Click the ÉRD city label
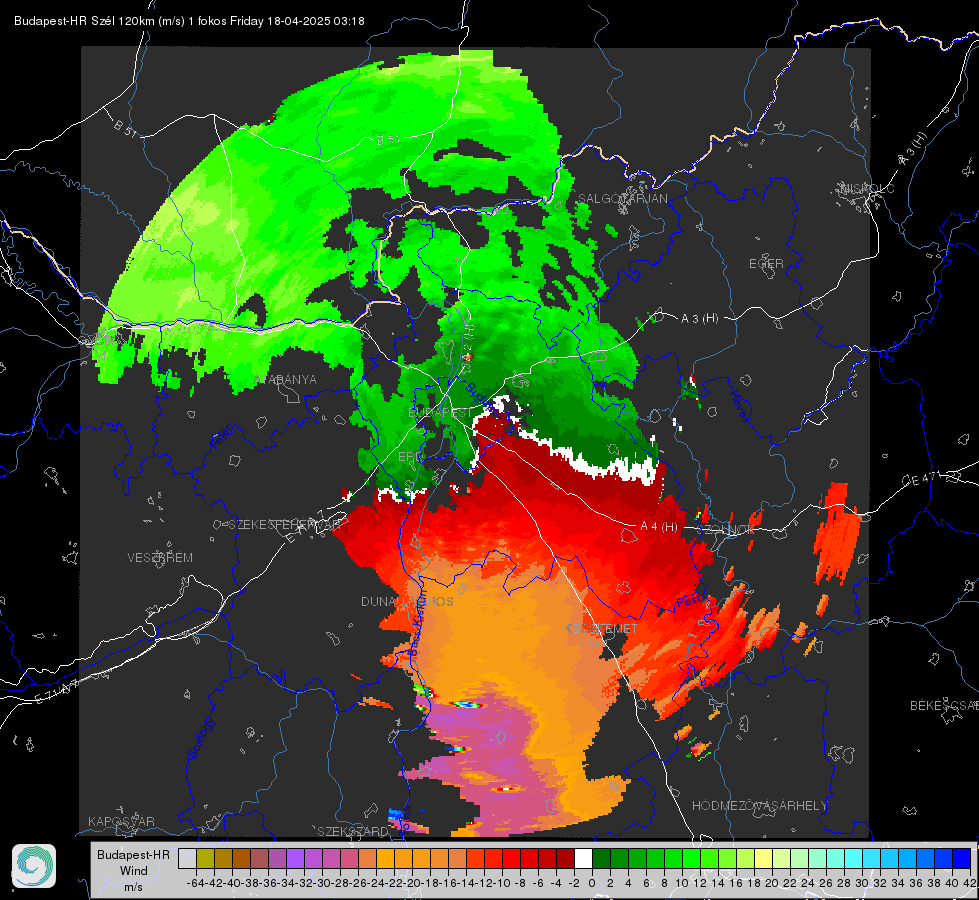Screen dimensions: 979x900 pos(409,457)
